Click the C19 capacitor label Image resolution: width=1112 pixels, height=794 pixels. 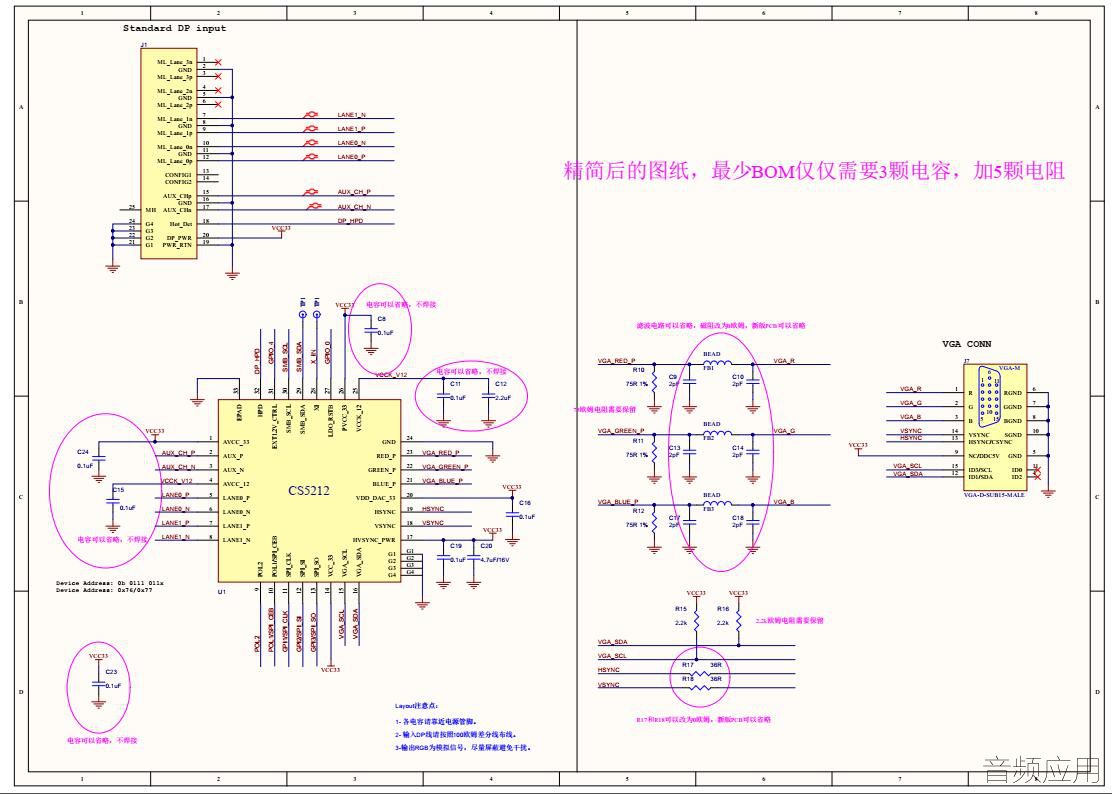click(x=456, y=546)
